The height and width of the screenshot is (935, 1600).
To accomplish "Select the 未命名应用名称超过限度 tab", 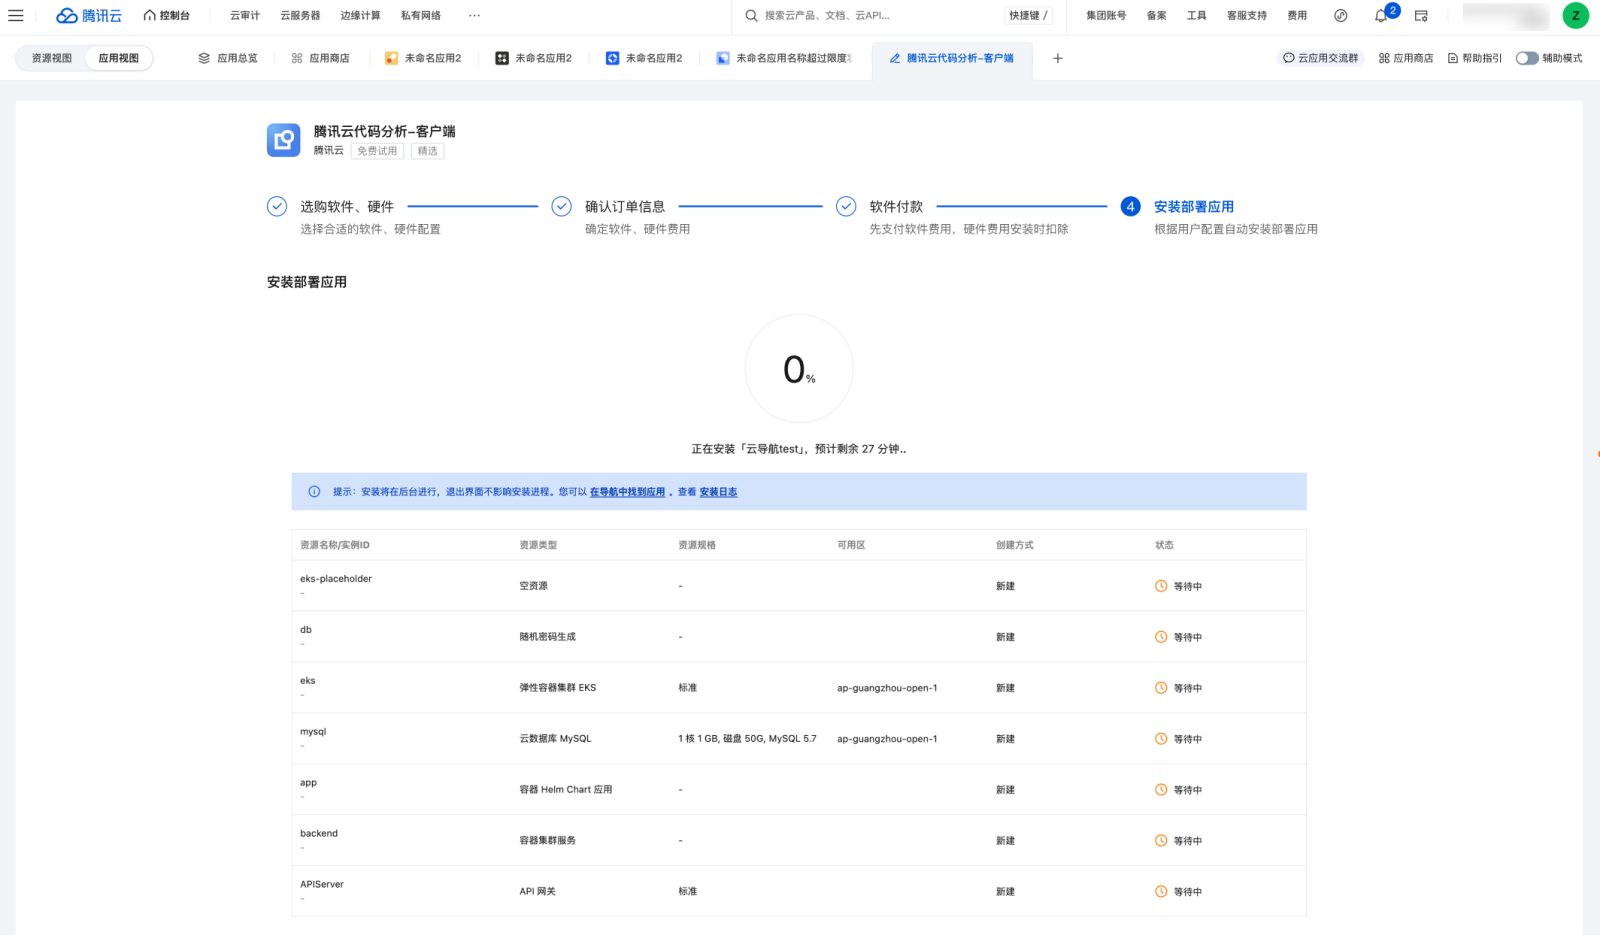I will click(x=784, y=58).
